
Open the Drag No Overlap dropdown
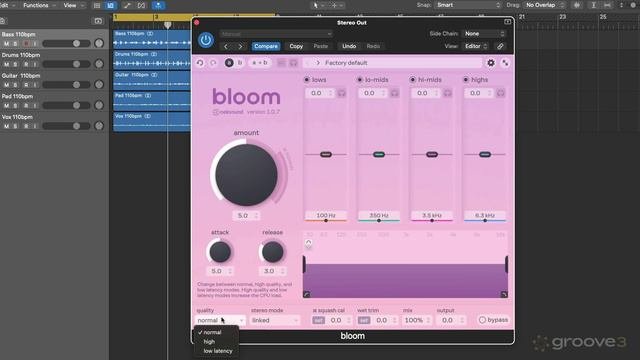coord(544,5)
